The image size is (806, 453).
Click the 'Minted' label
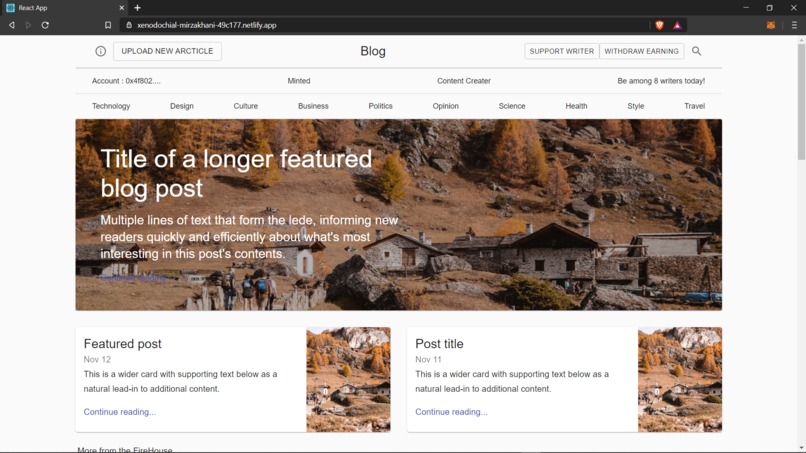coord(299,81)
